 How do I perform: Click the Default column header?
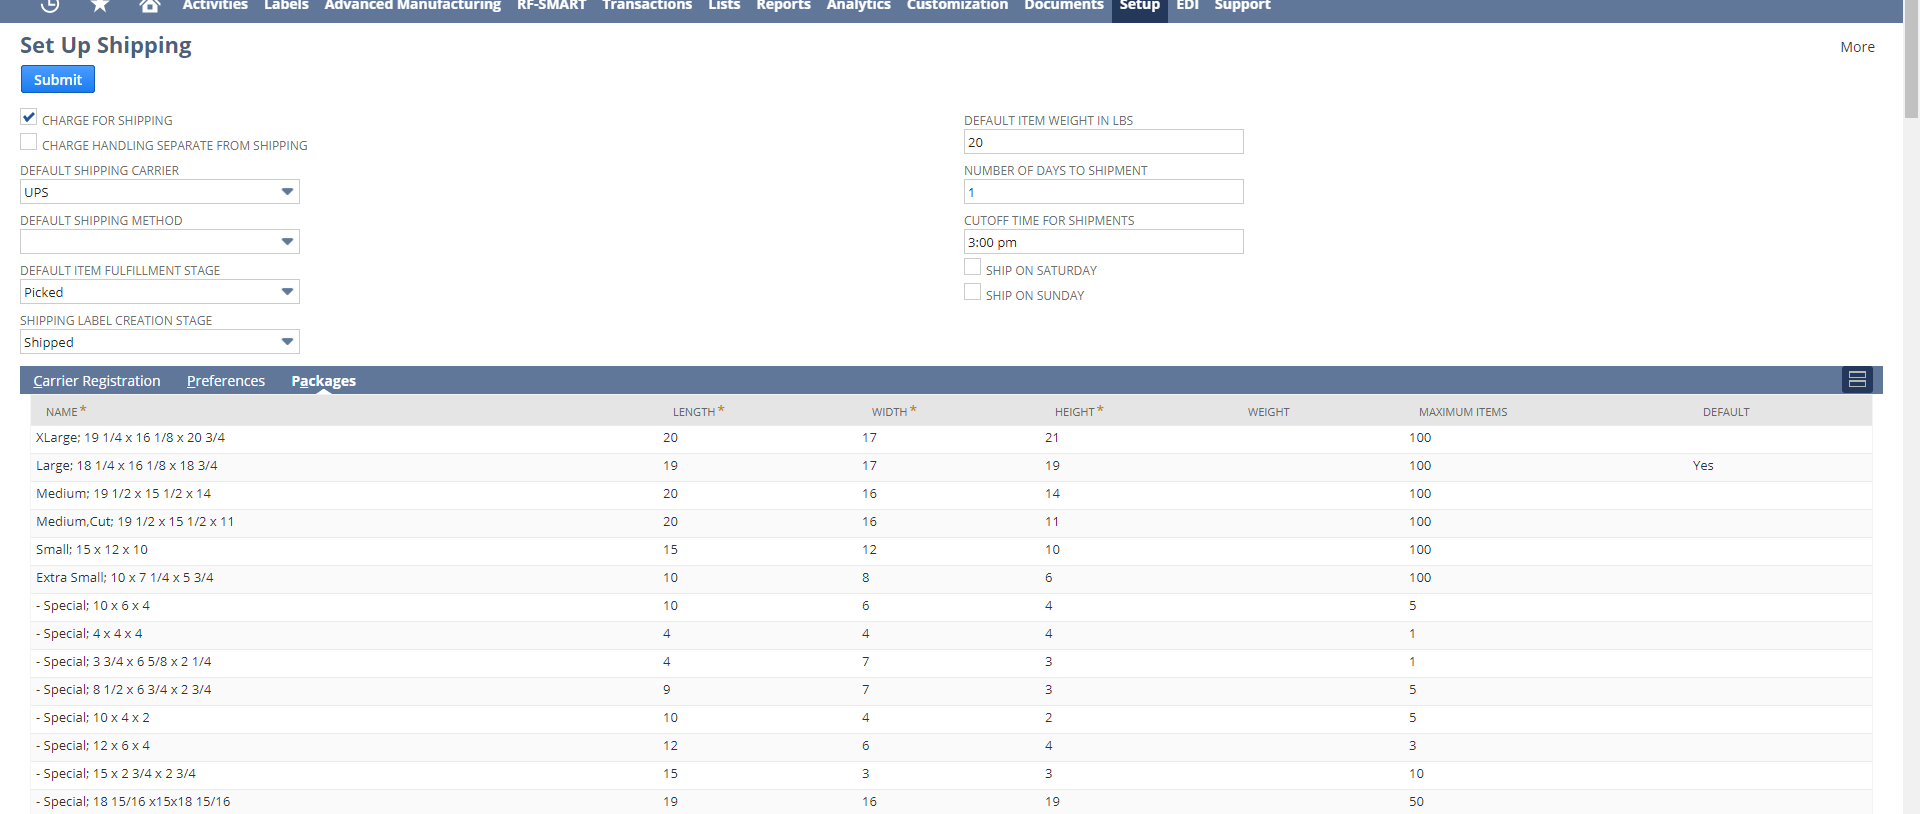[x=1726, y=412]
